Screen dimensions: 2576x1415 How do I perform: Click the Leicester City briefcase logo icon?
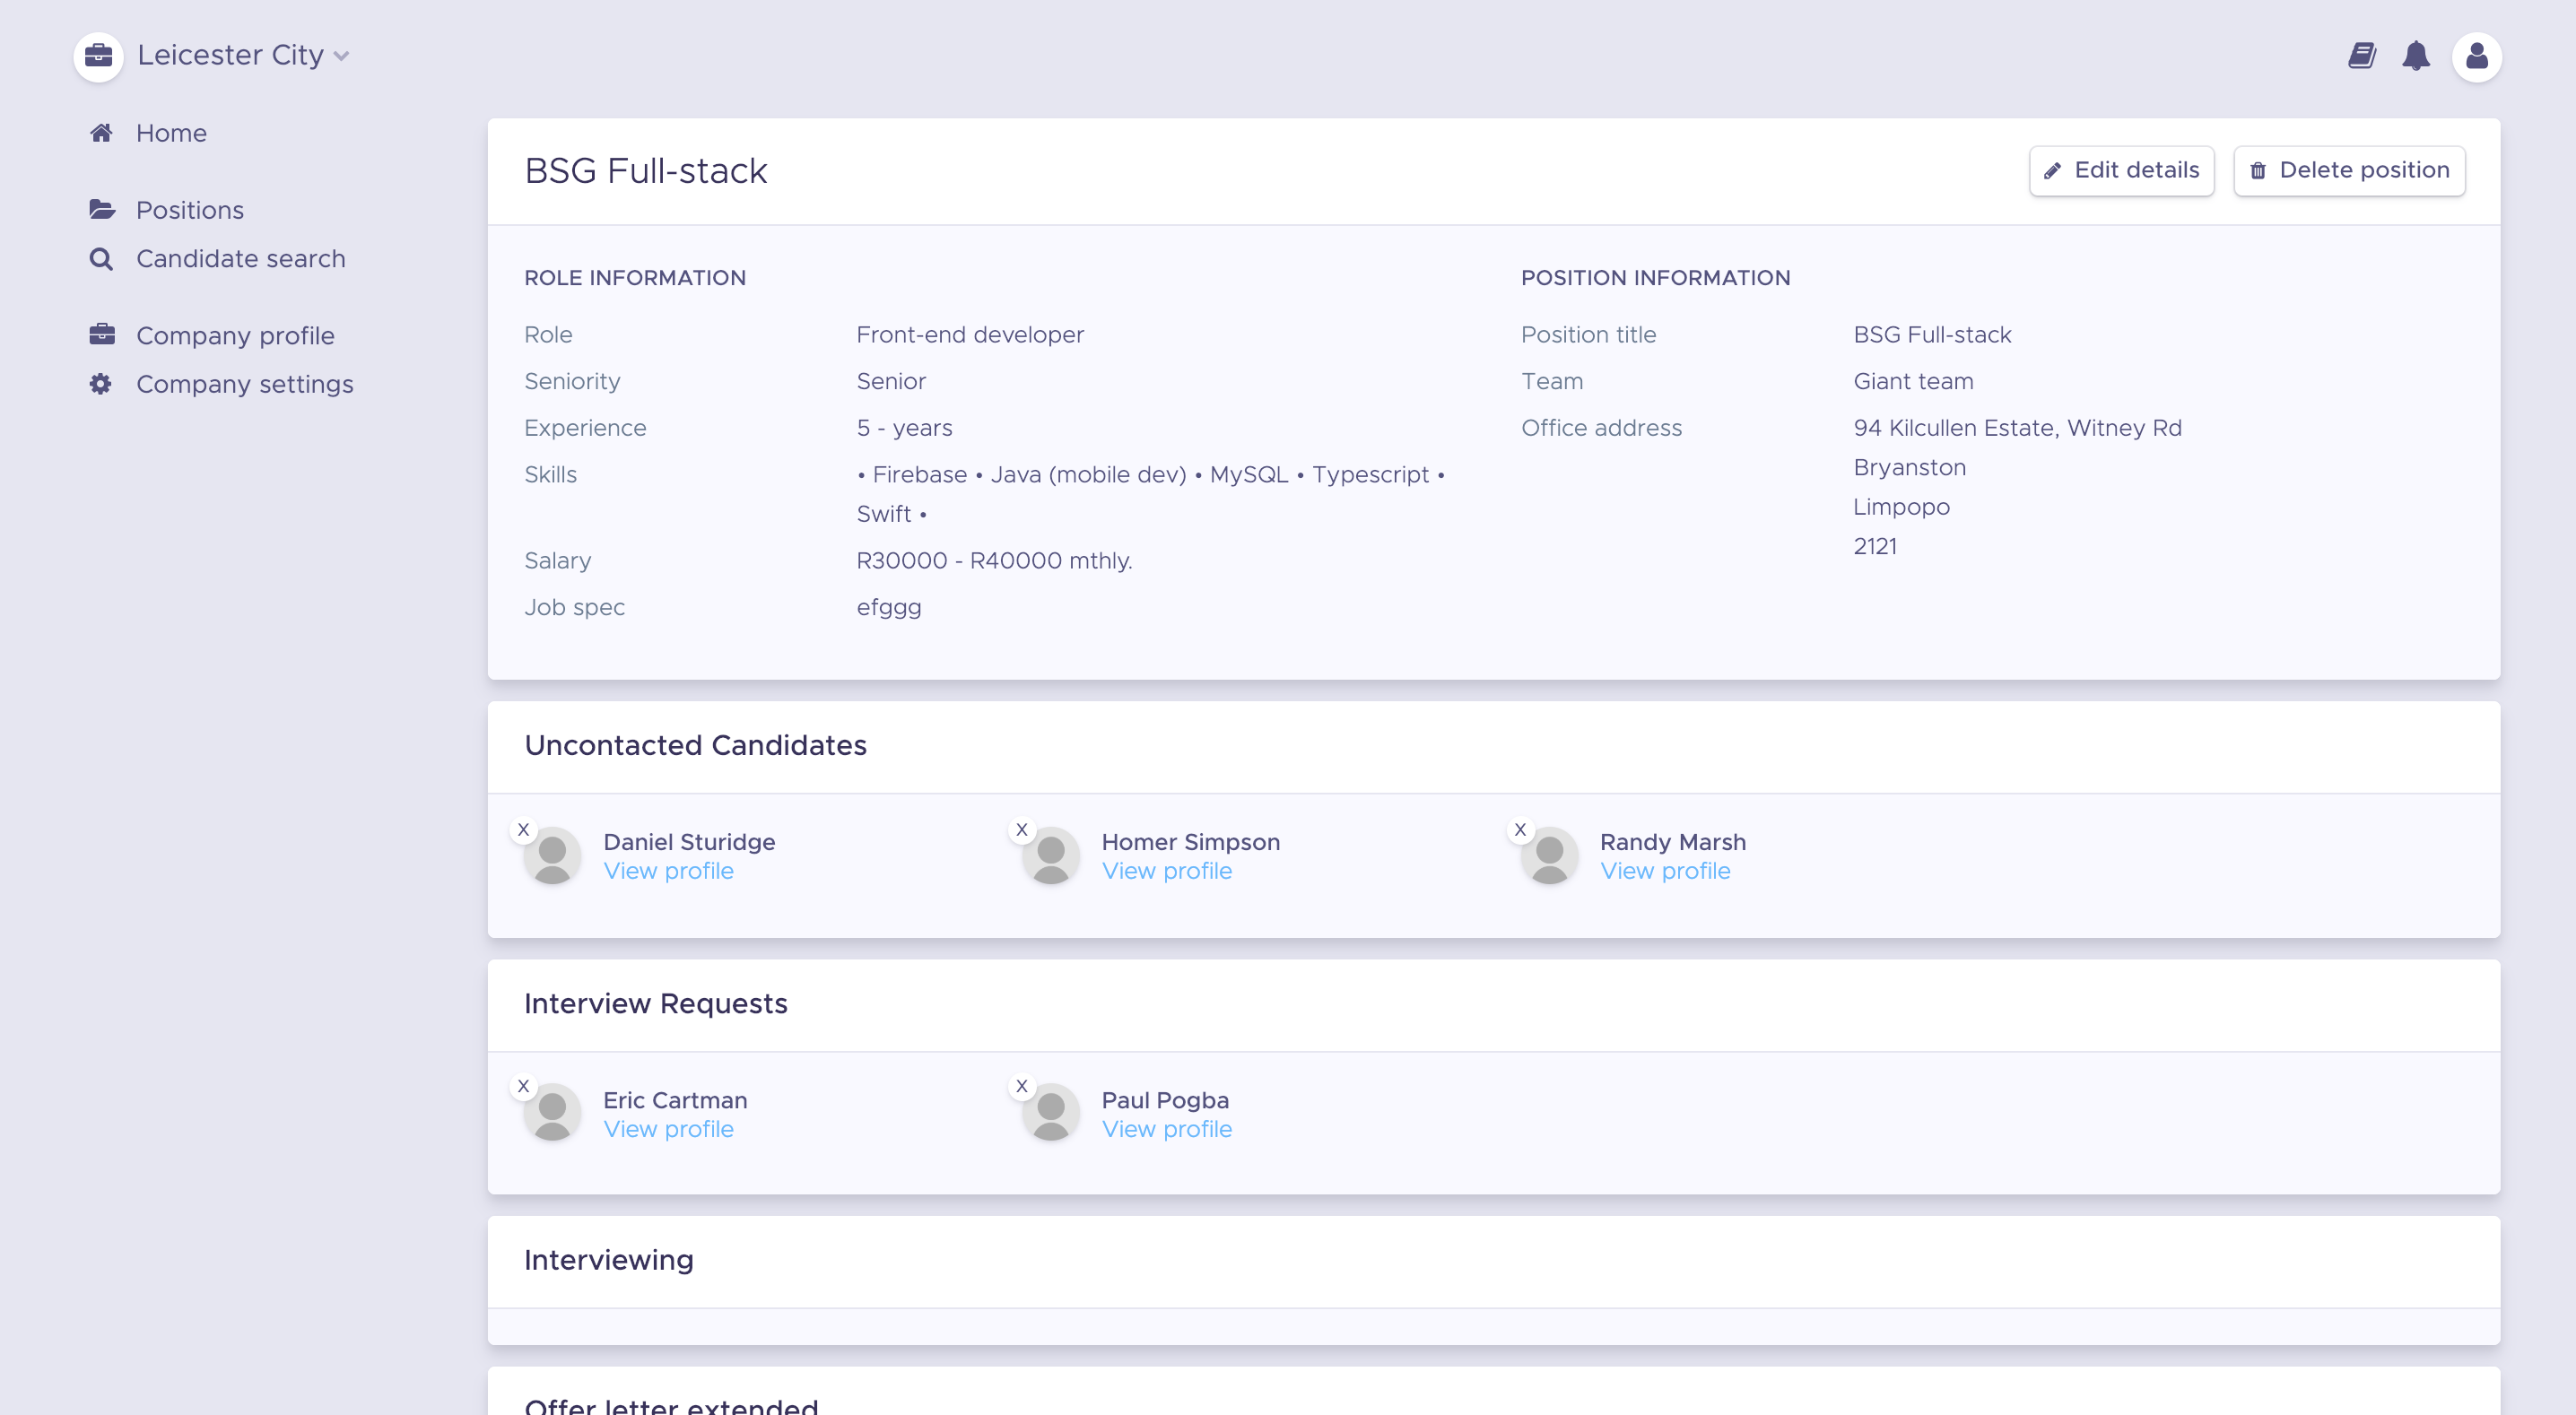click(98, 56)
